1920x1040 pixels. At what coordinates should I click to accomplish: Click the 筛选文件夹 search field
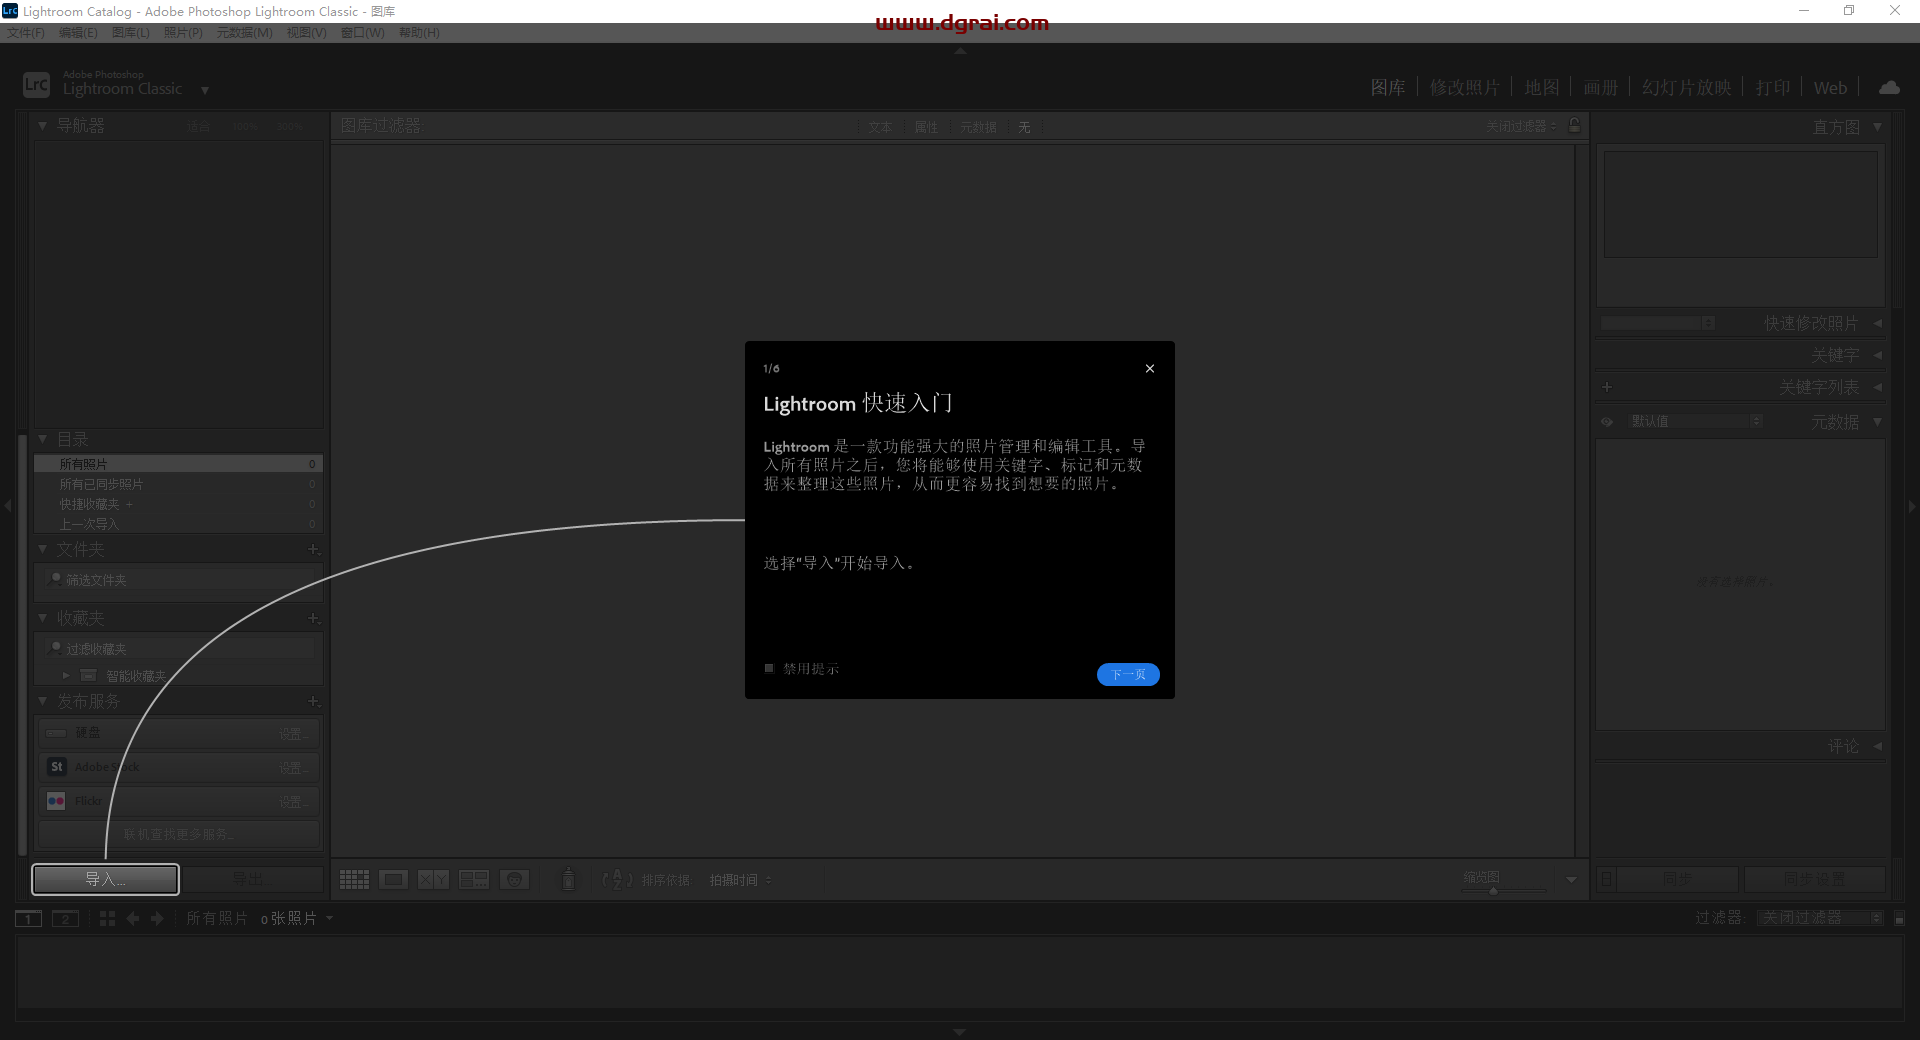[x=180, y=580]
